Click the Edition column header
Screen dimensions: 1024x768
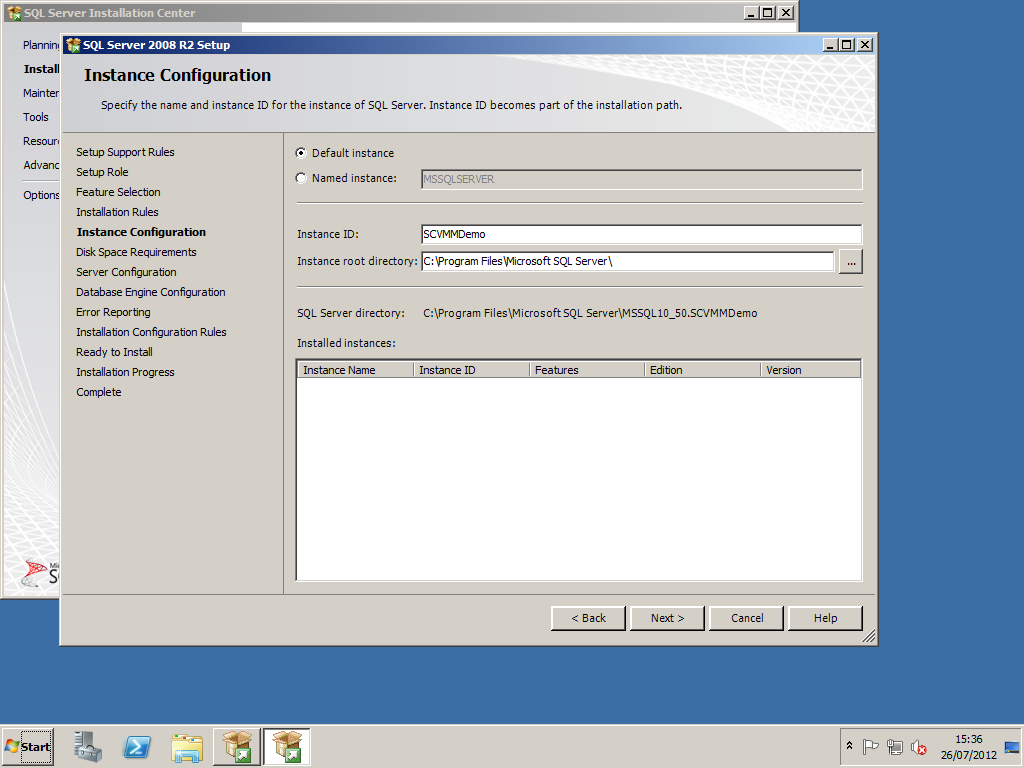pyautogui.click(x=702, y=370)
